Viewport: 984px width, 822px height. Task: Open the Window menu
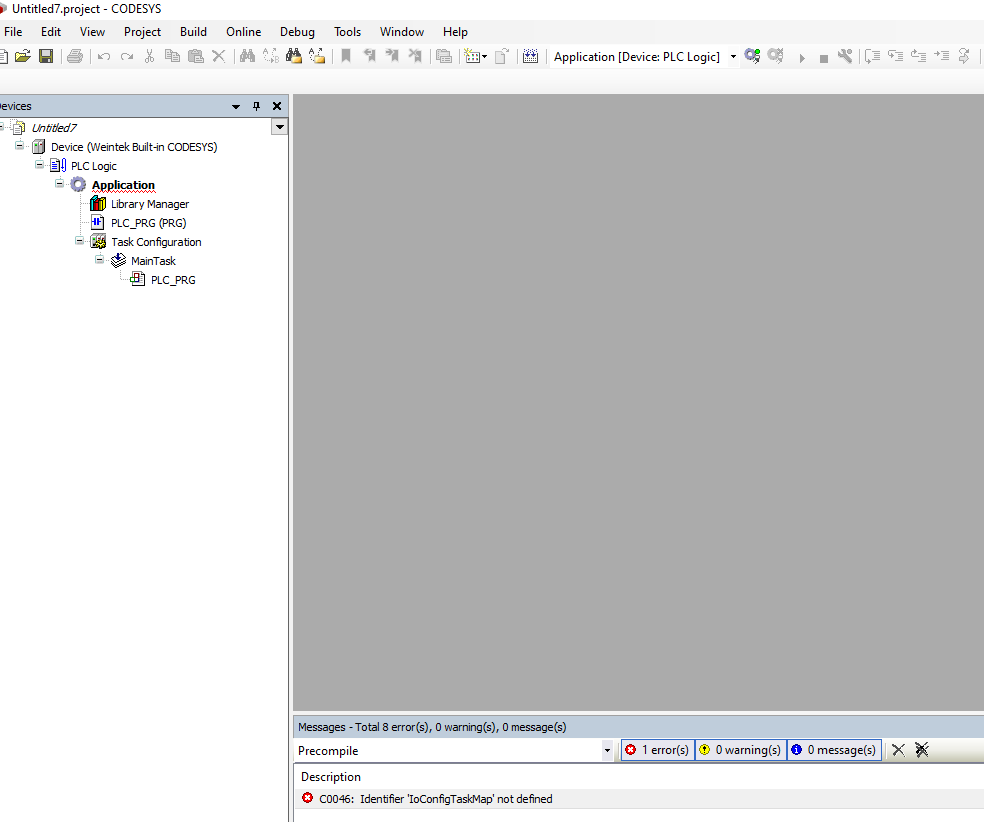tap(402, 32)
